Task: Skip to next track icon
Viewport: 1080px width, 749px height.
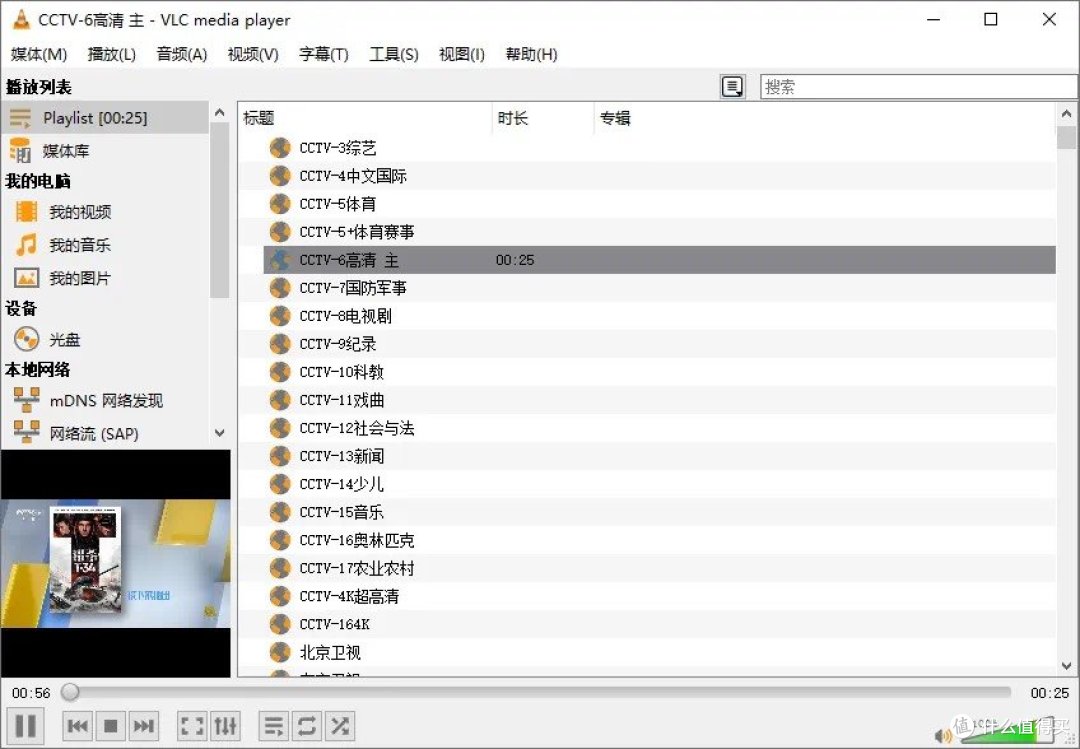Action: point(143,726)
